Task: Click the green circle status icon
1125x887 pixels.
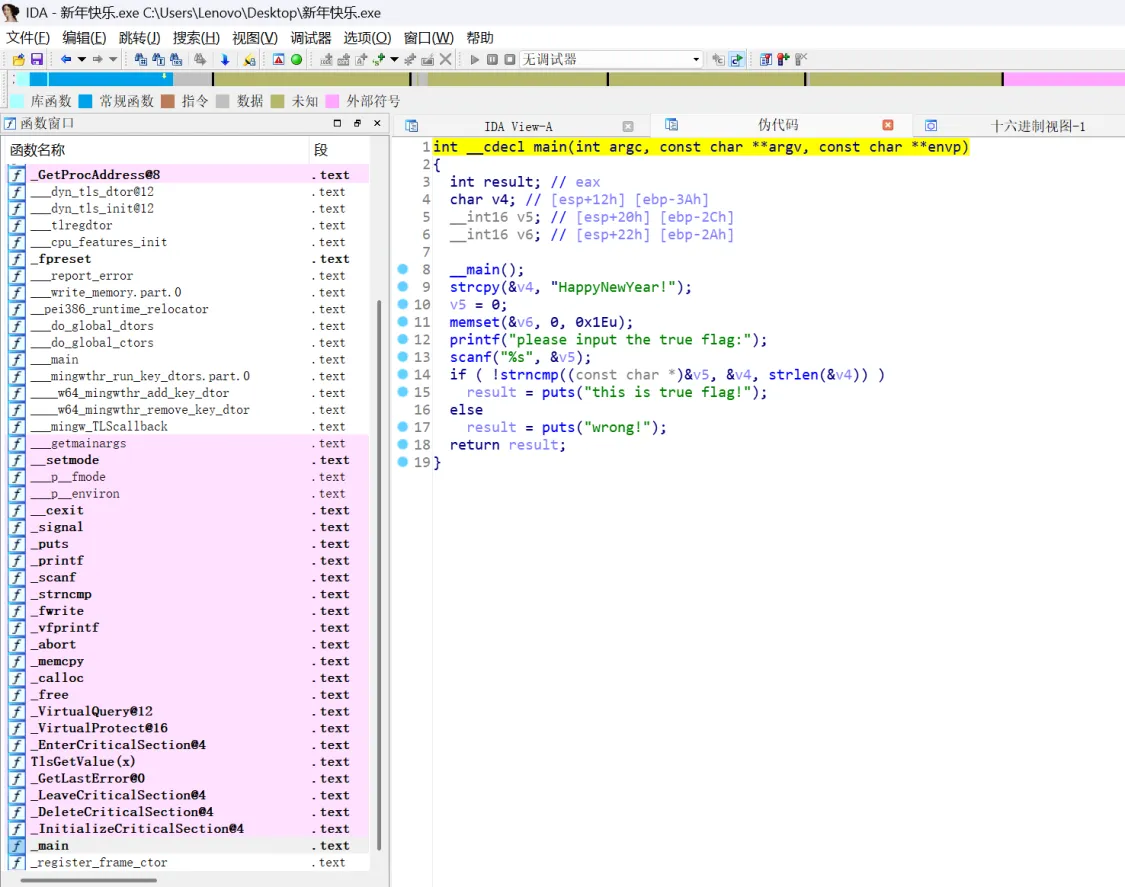Action: (x=296, y=60)
